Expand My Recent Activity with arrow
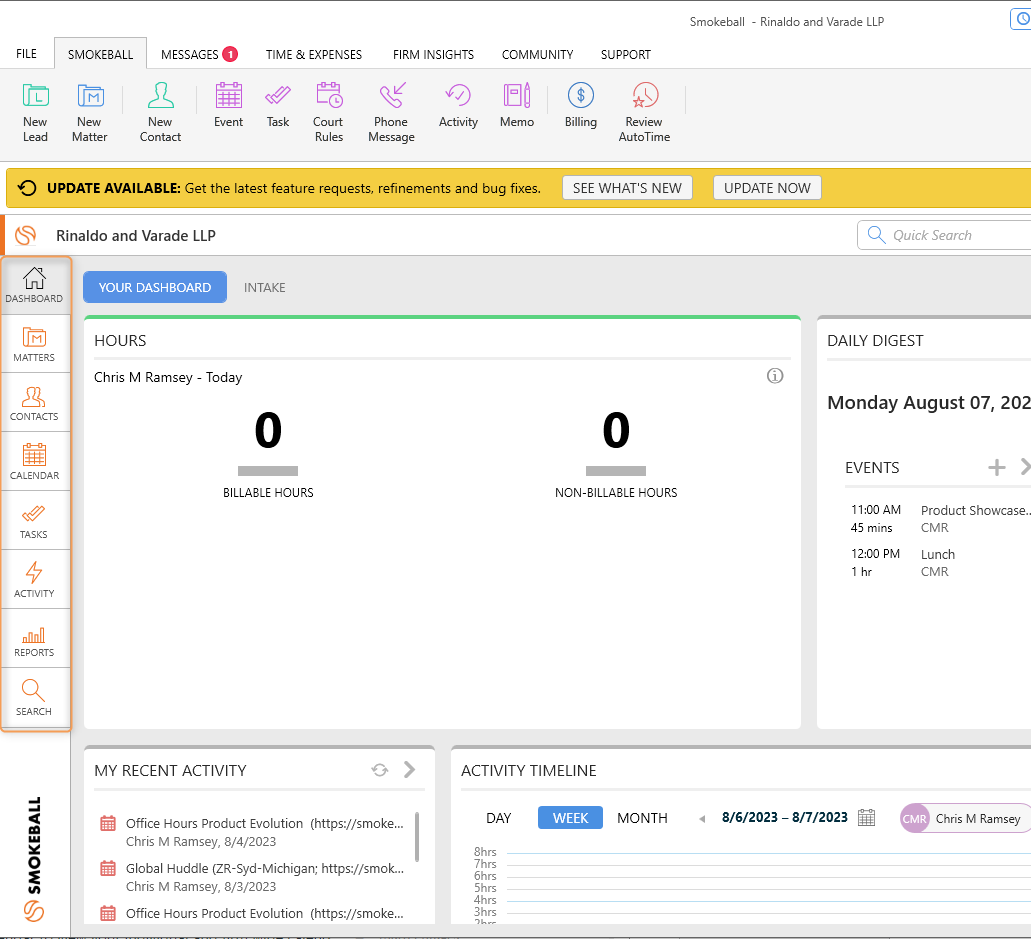 (x=409, y=770)
